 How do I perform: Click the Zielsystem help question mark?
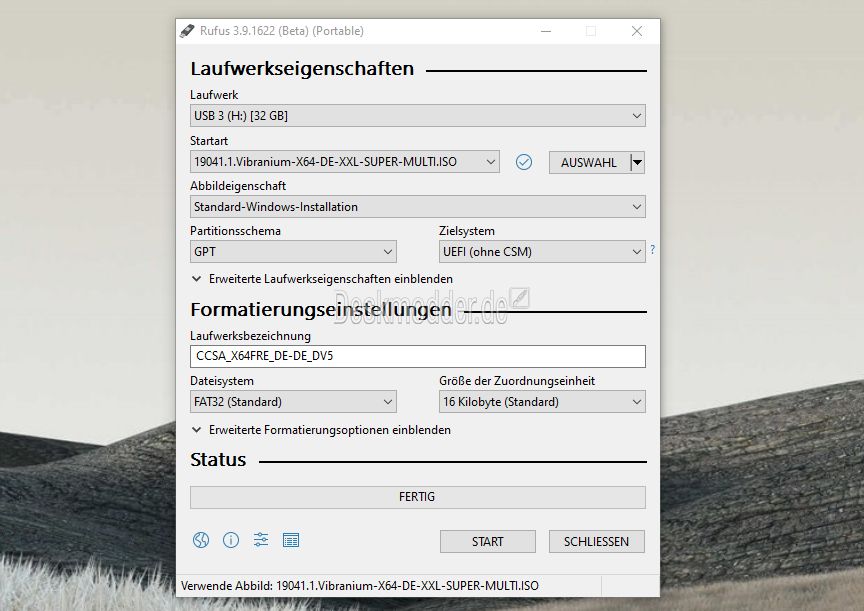pos(652,250)
